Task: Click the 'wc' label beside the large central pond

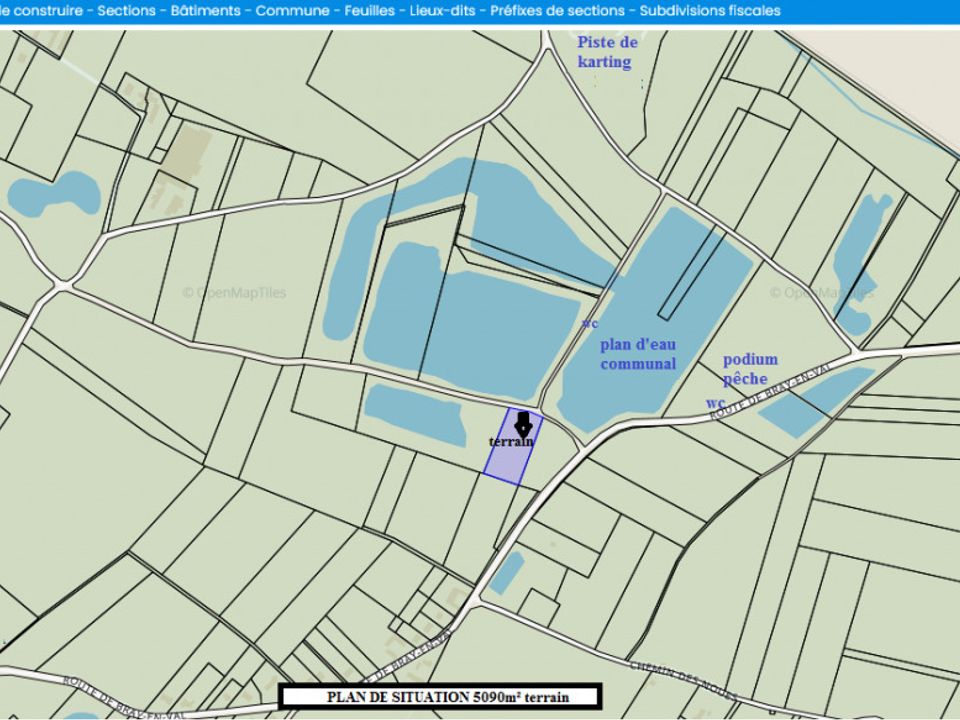Action: [590, 323]
